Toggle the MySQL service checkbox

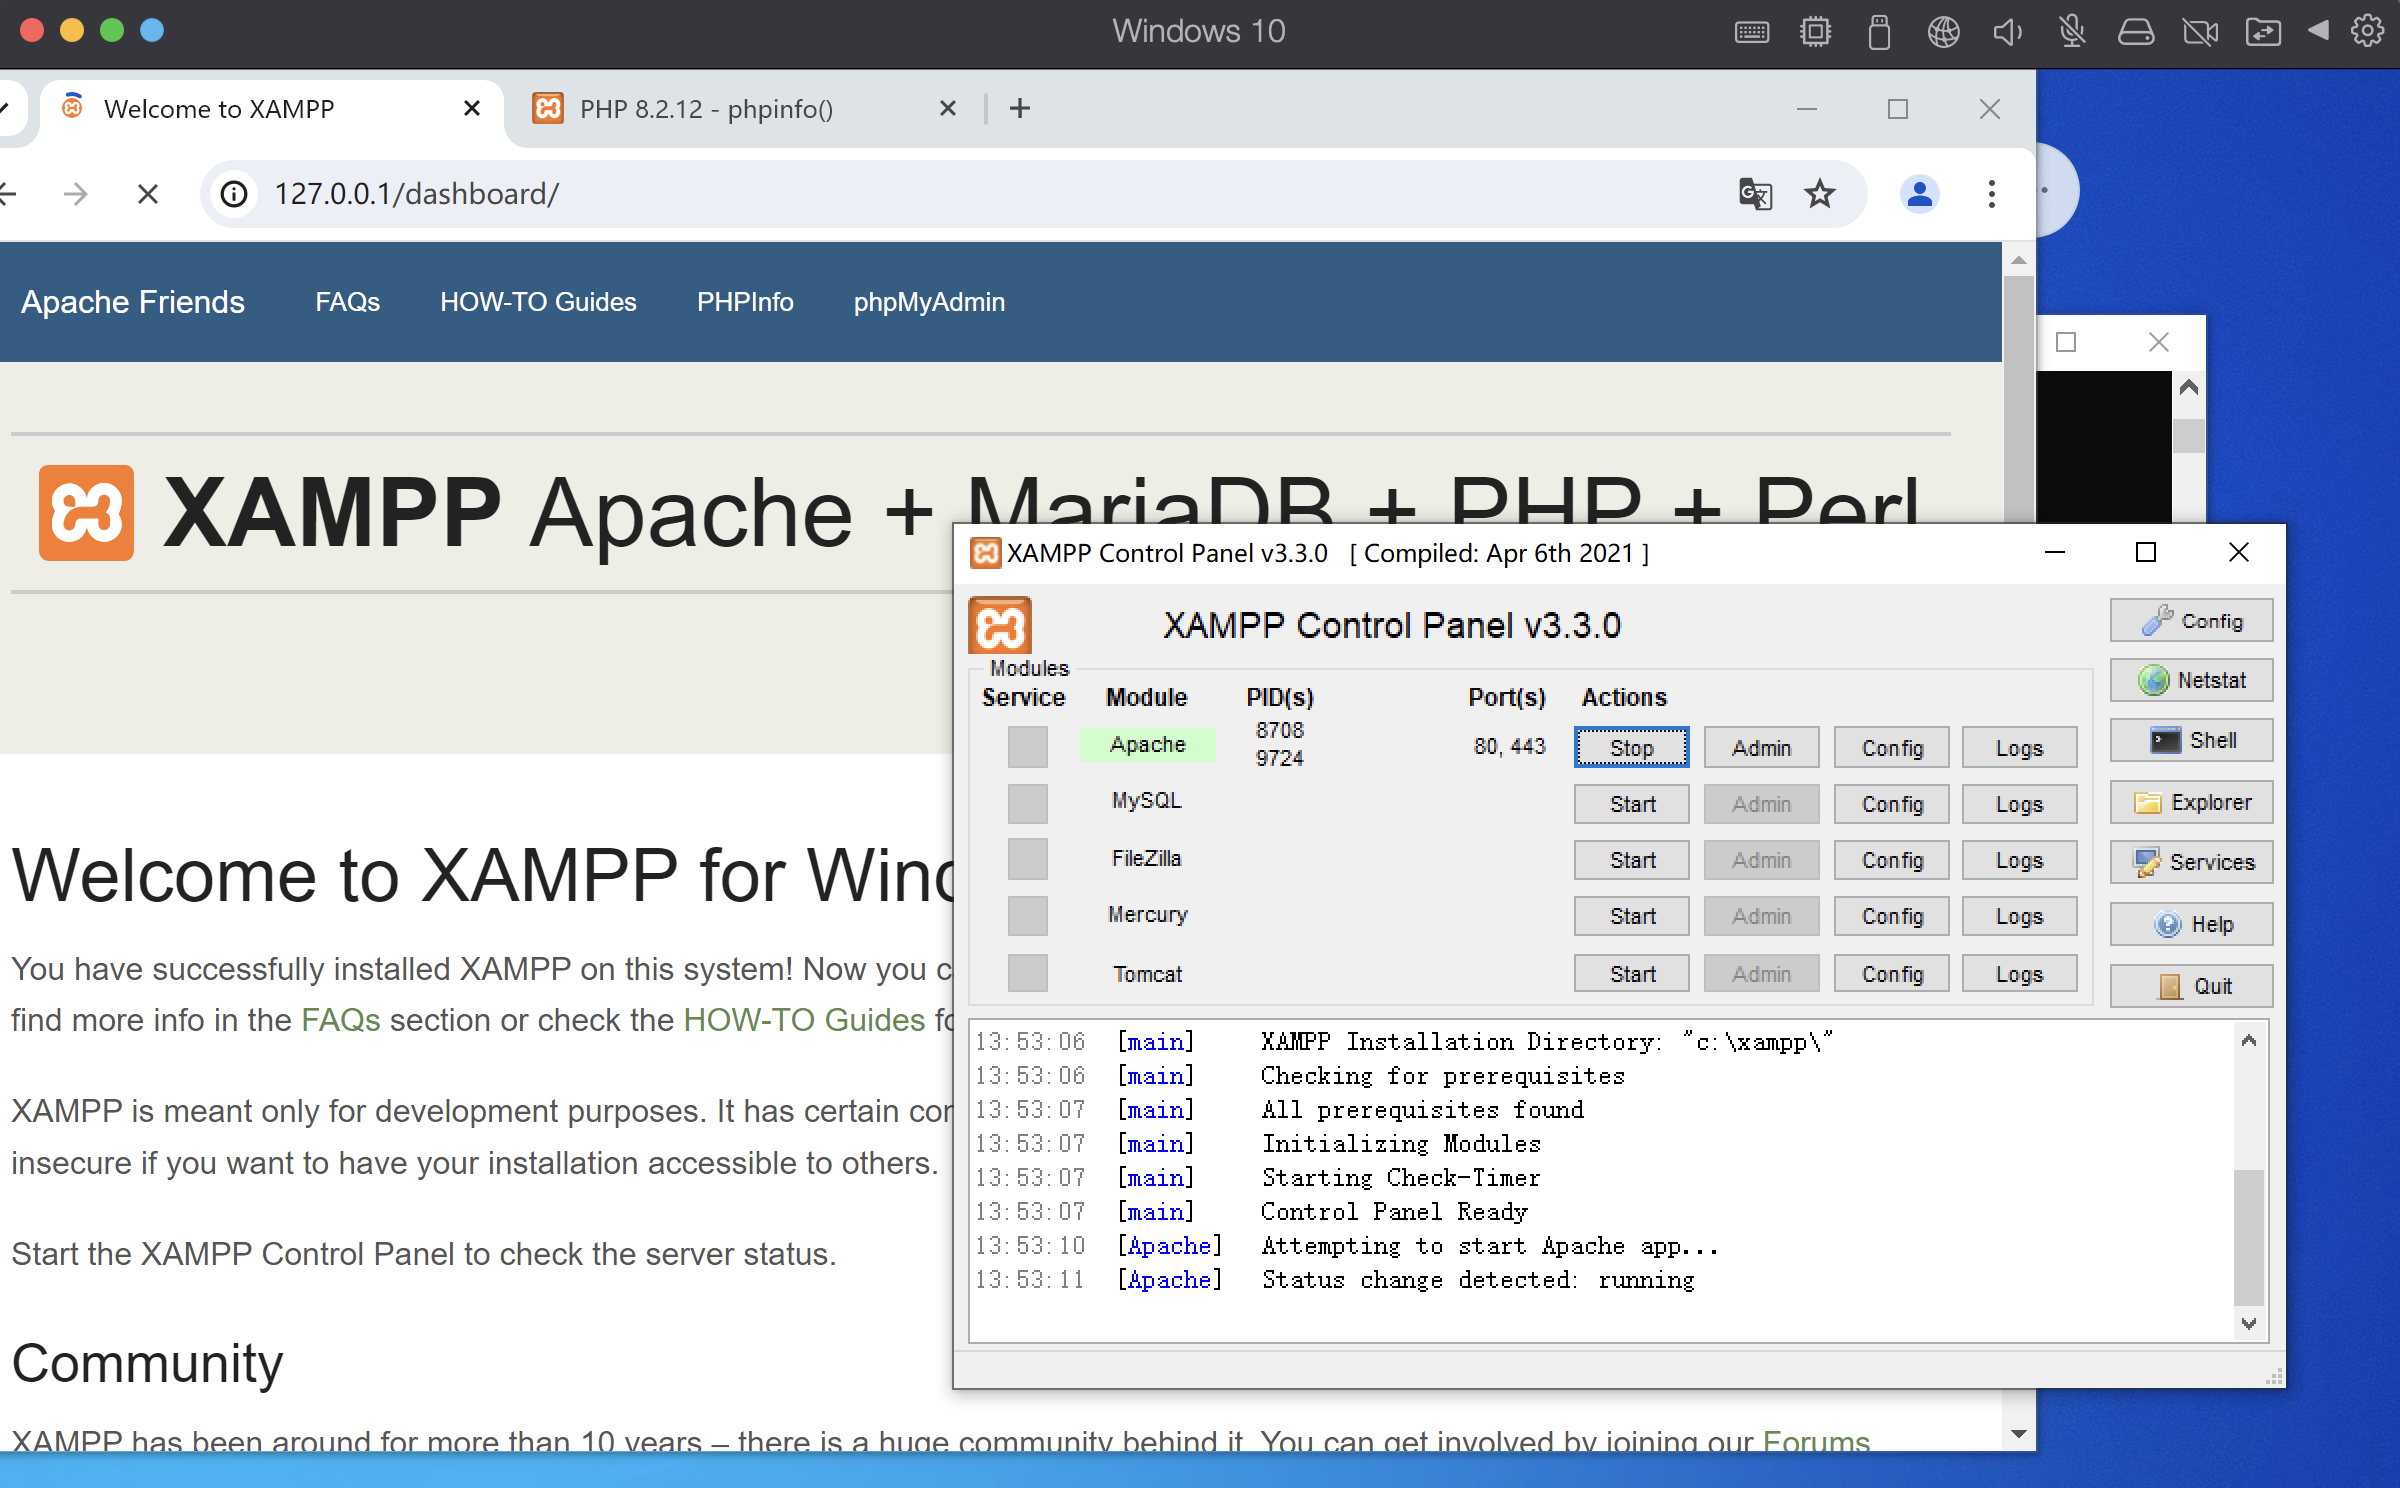tap(1027, 803)
